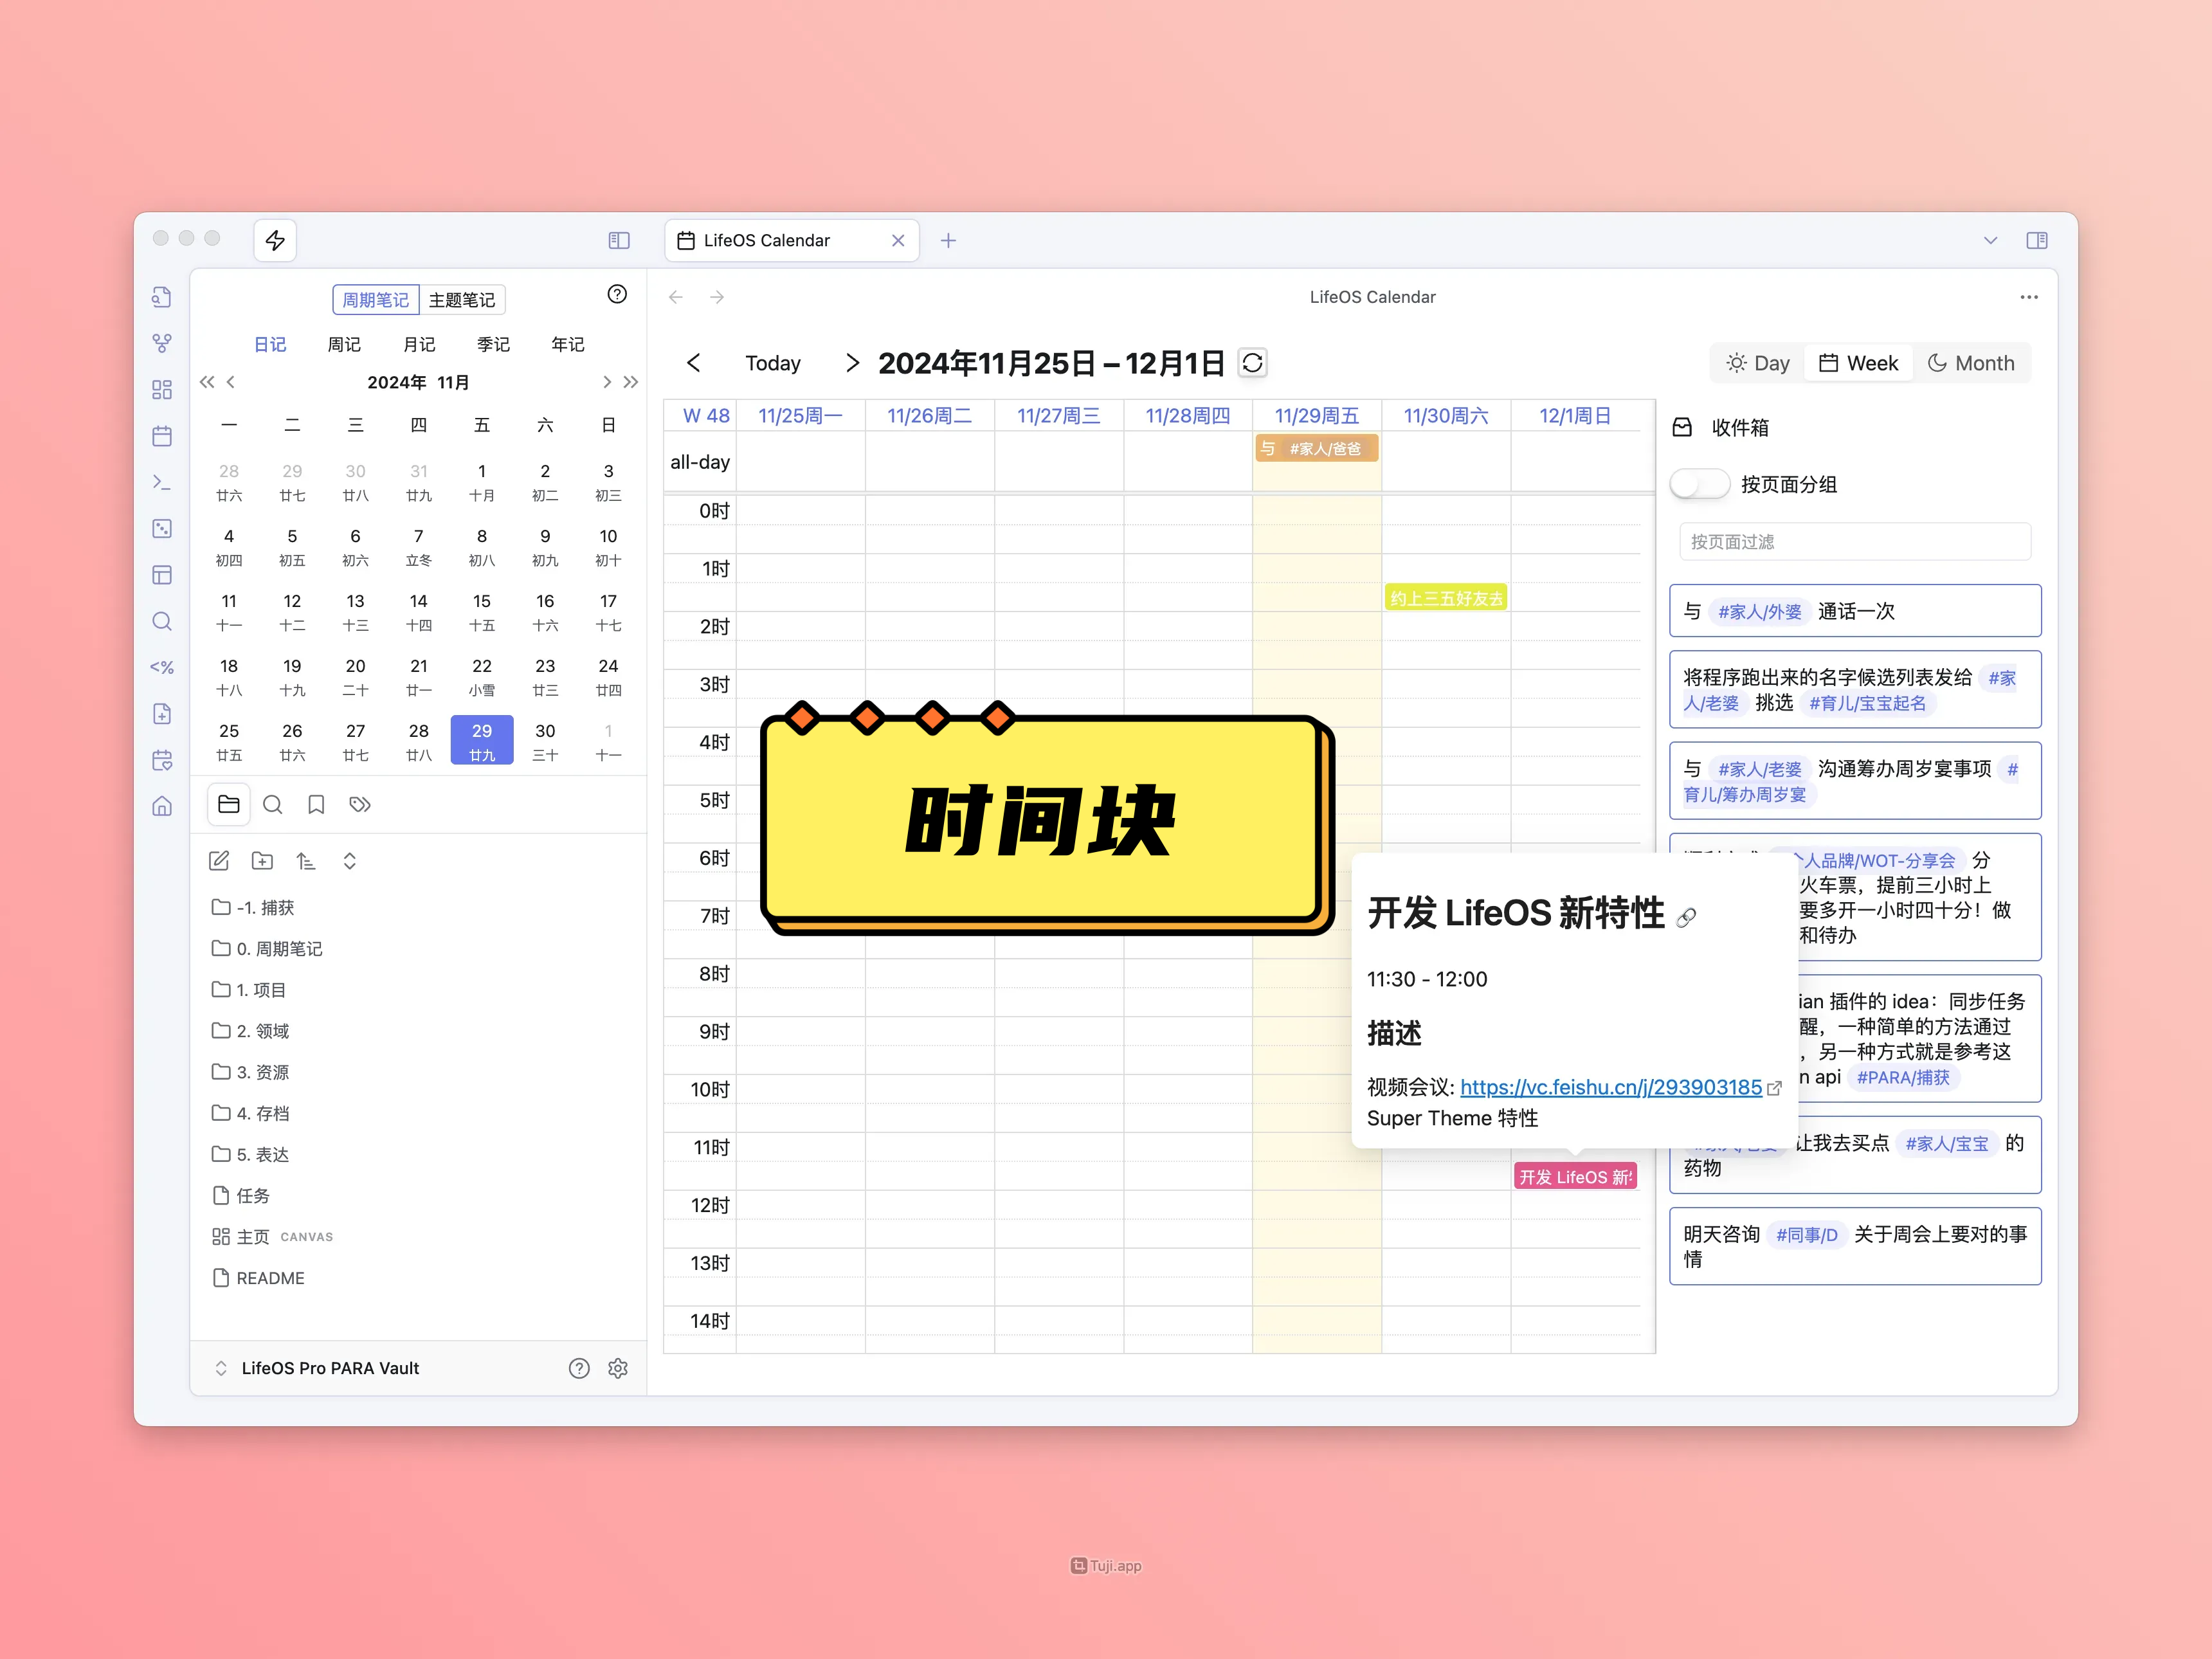This screenshot has width=2212, height=1659.
Task: Switch to 主题笔记 segmented option
Action: (461, 300)
